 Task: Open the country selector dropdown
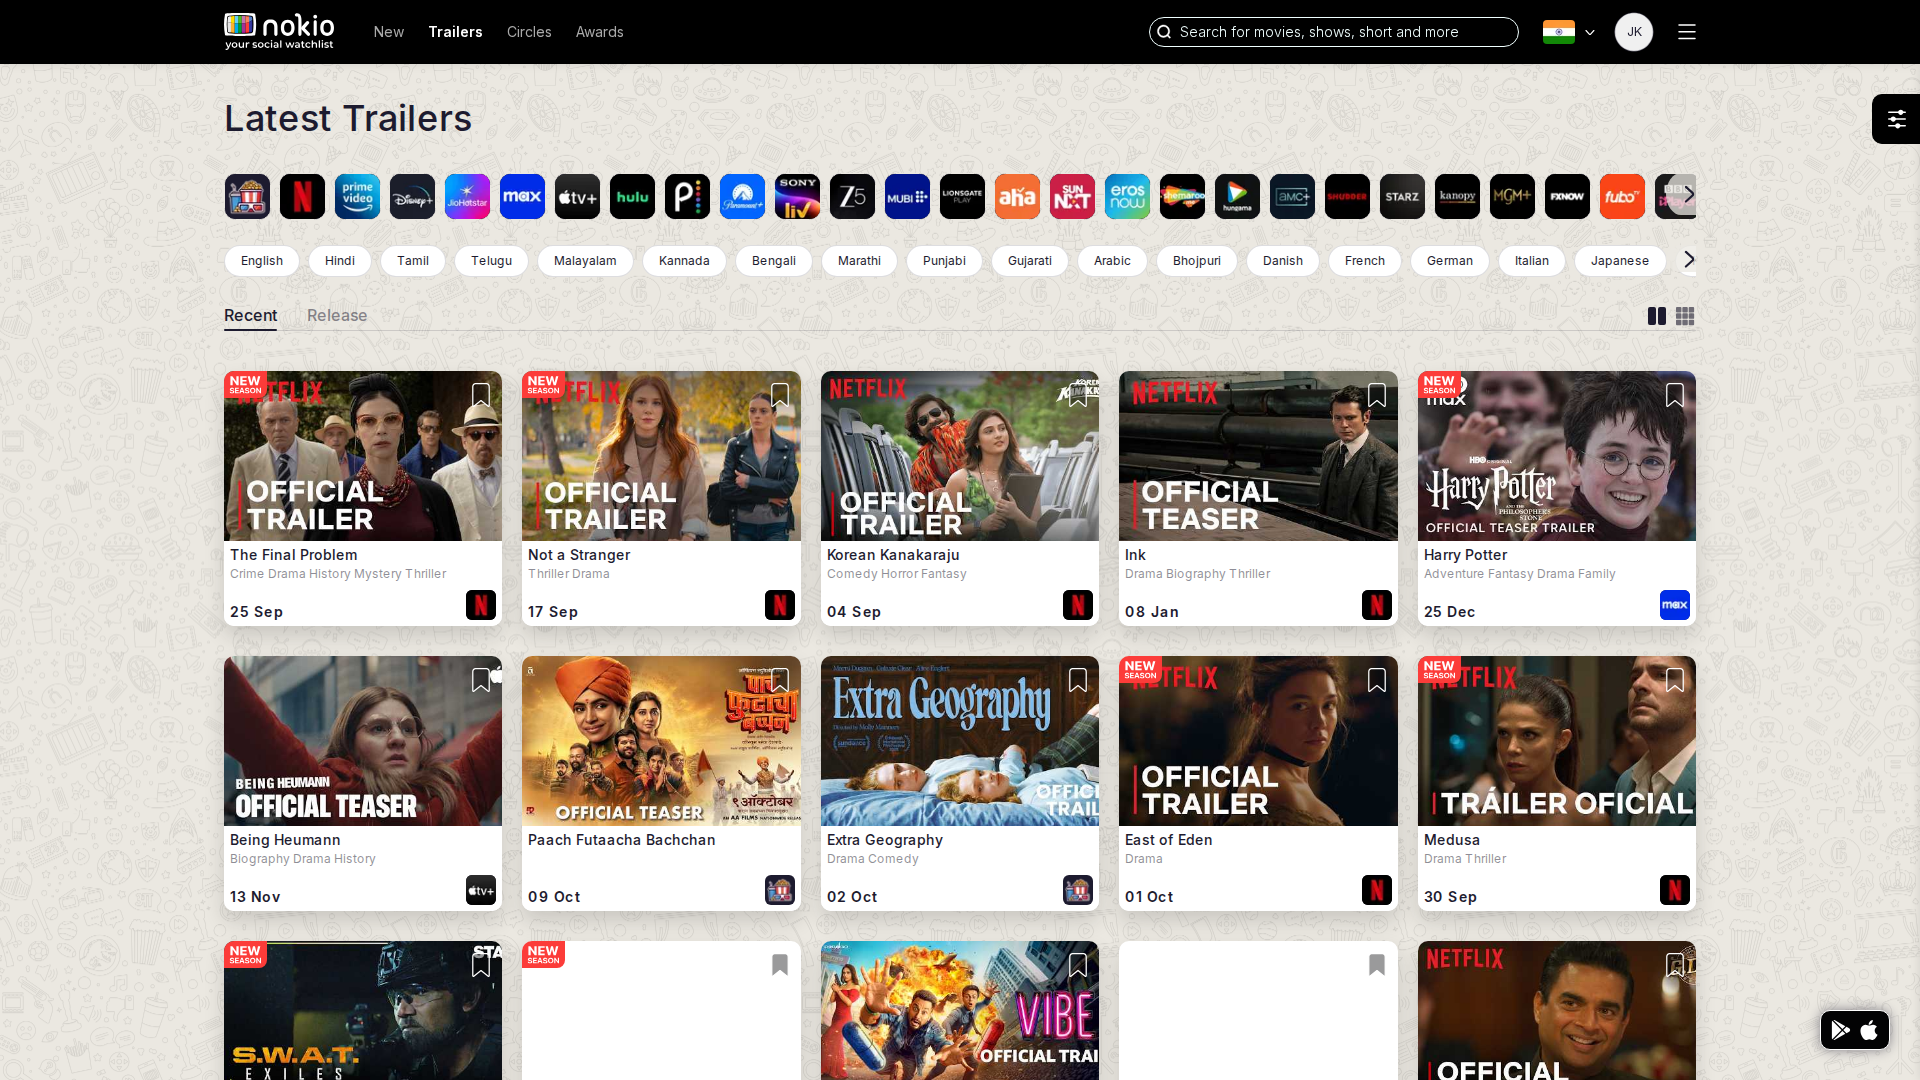tap(1569, 32)
